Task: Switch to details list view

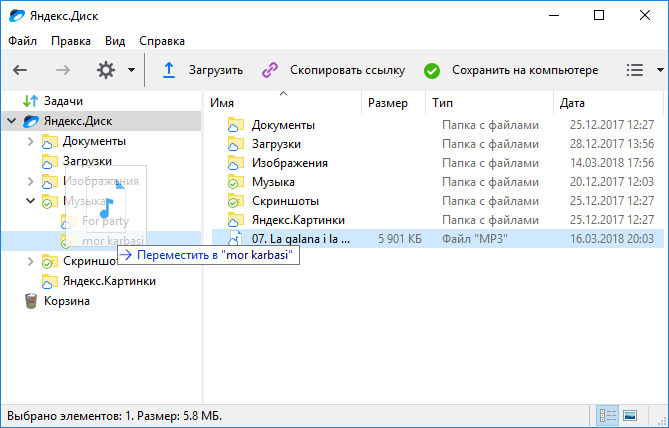Action: (608, 415)
